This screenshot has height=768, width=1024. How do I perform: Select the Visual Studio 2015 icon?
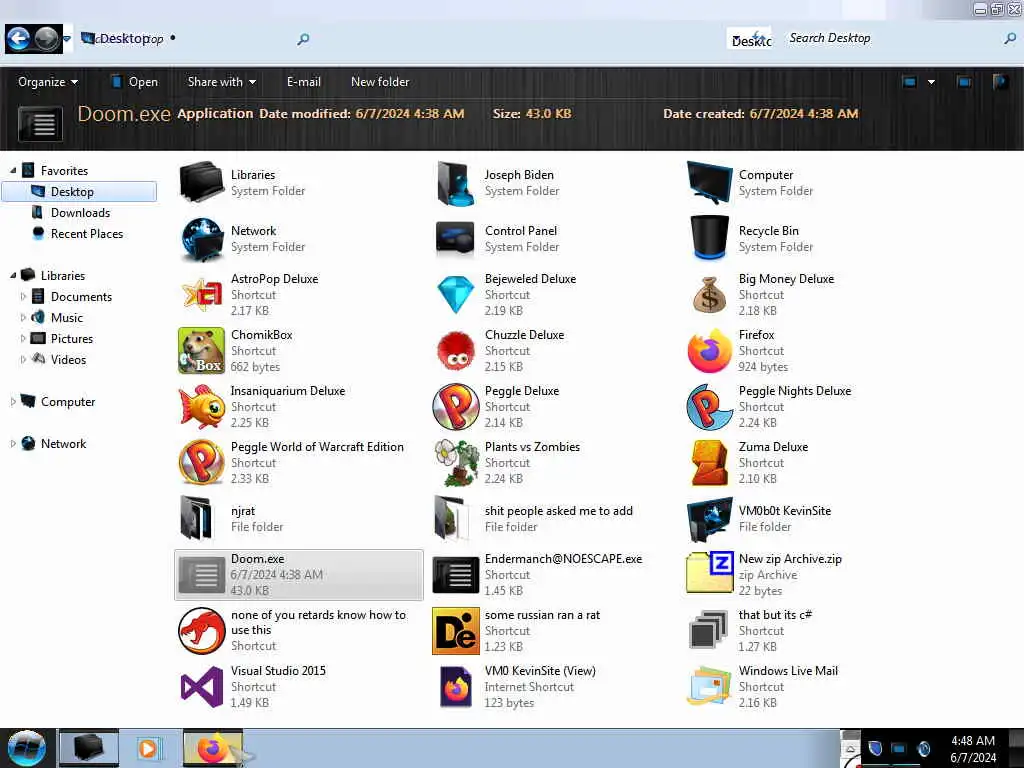[x=201, y=686]
